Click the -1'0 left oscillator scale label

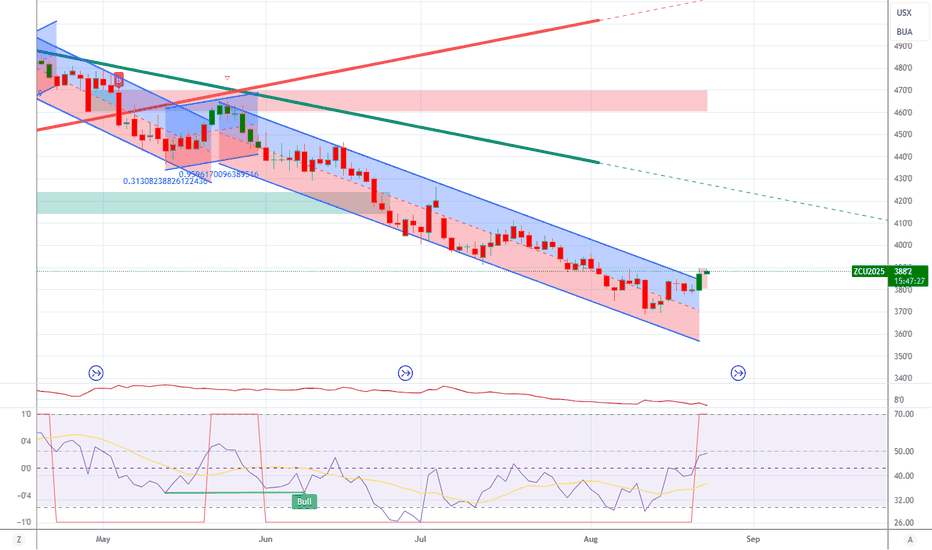(25, 523)
